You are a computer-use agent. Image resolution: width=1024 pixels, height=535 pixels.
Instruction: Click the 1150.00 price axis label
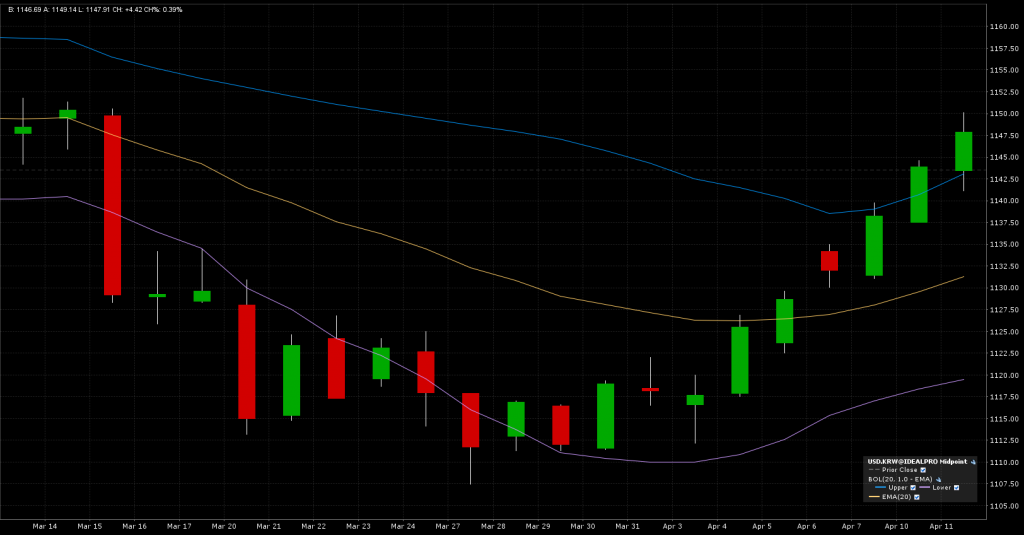[1004, 114]
